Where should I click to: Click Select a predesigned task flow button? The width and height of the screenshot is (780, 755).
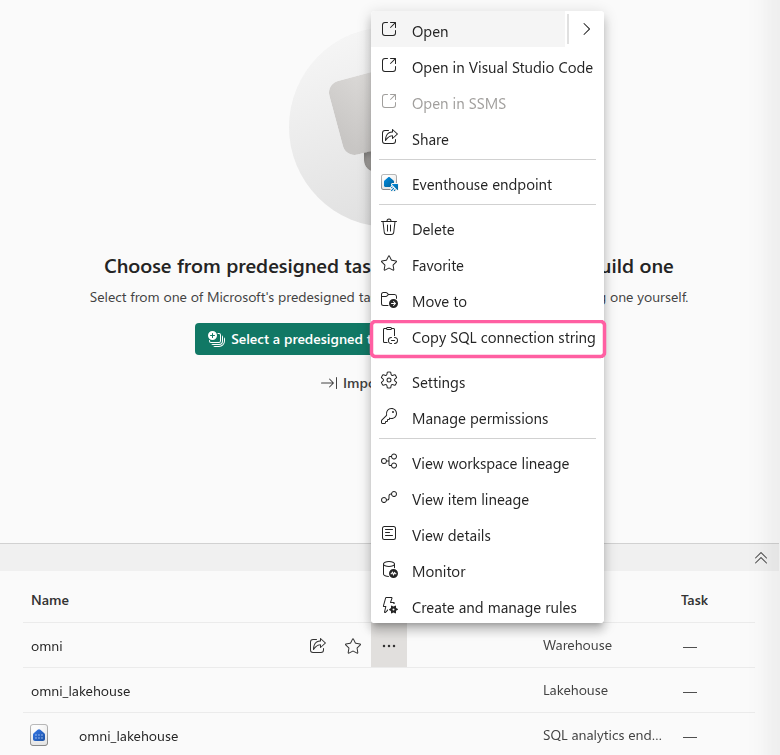pos(283,339)
